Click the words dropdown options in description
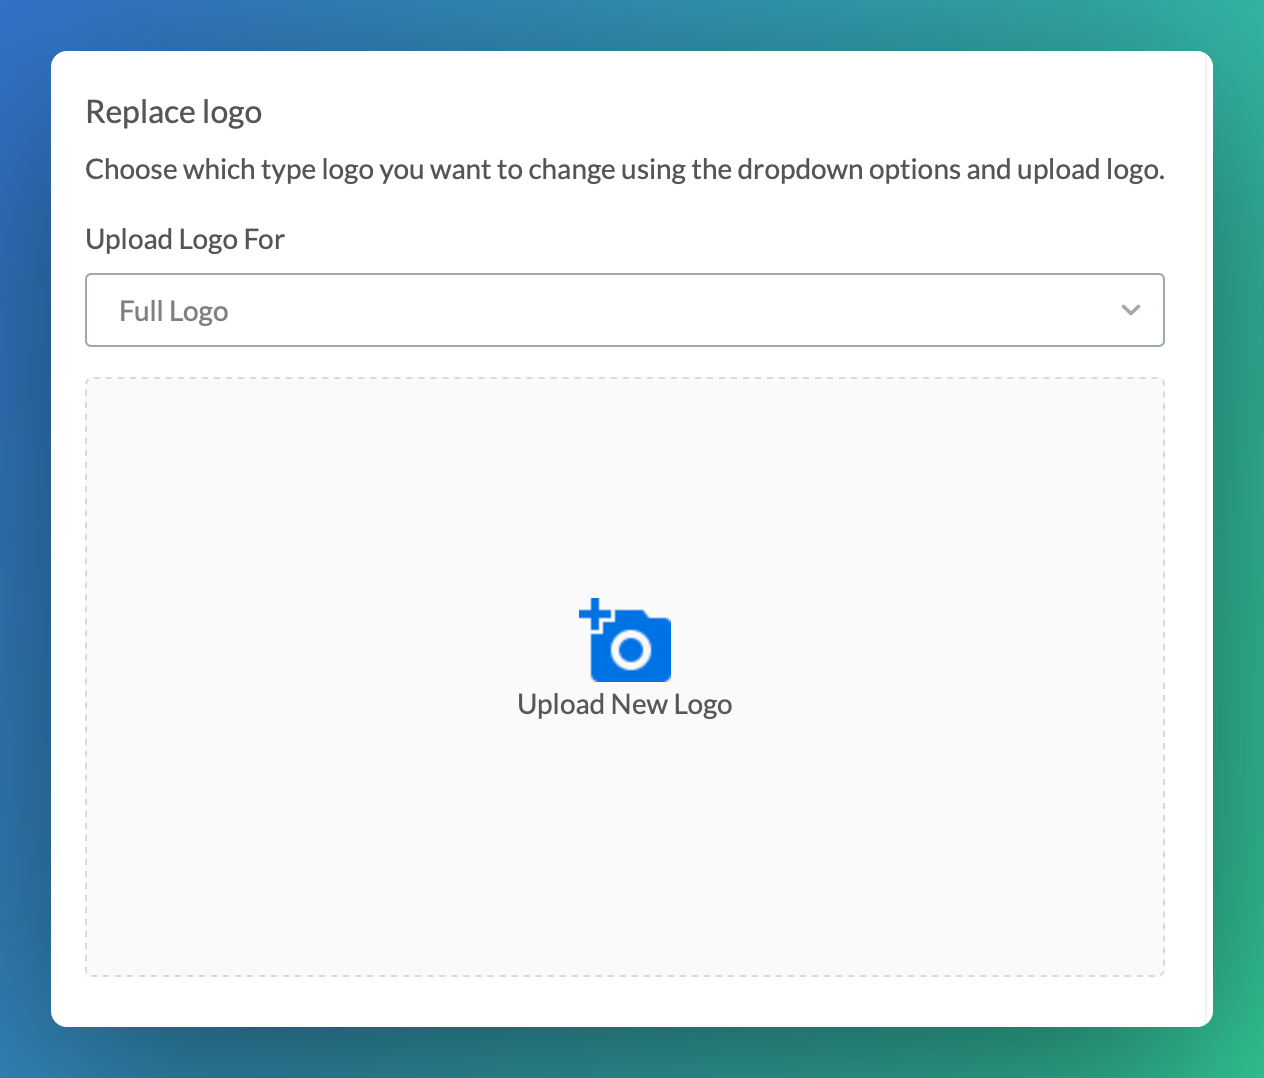The height and width of the screenshot is (1078, 1264). 848,170
